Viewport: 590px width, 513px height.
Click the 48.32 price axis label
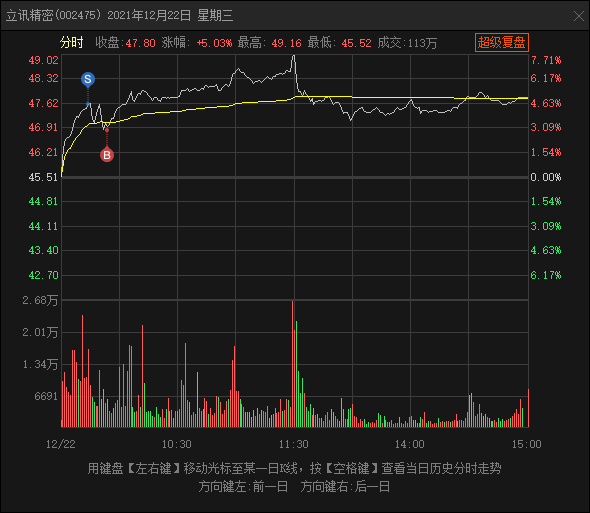coord(44,78)
